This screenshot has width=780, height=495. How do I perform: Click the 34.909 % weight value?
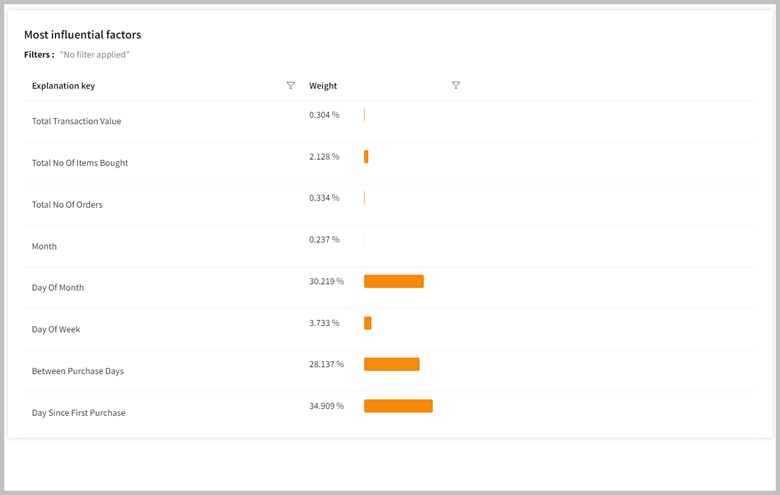[x=326, y=406]
